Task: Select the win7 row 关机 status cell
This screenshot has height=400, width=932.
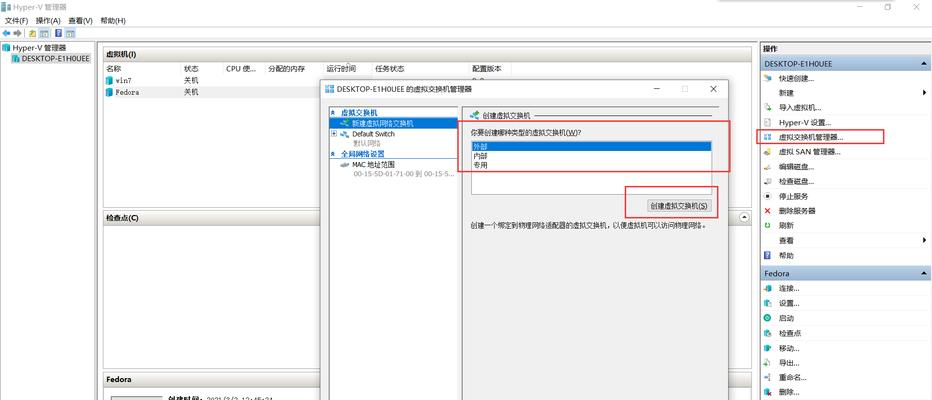Action: pyautogui.click(x=191, y=80)
